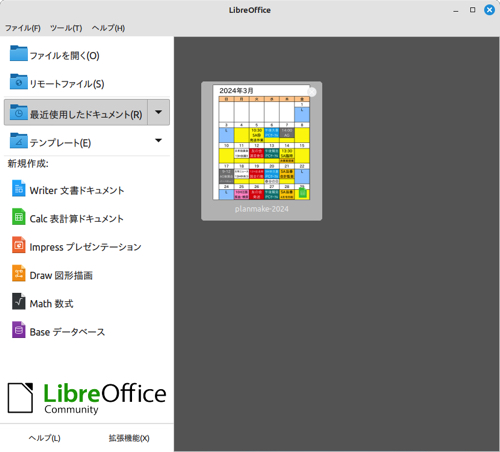Viewport: 500px width, 452px height.
Task: Create a new Impress プレゼンテーション
Action: click(x=87, y=247)
